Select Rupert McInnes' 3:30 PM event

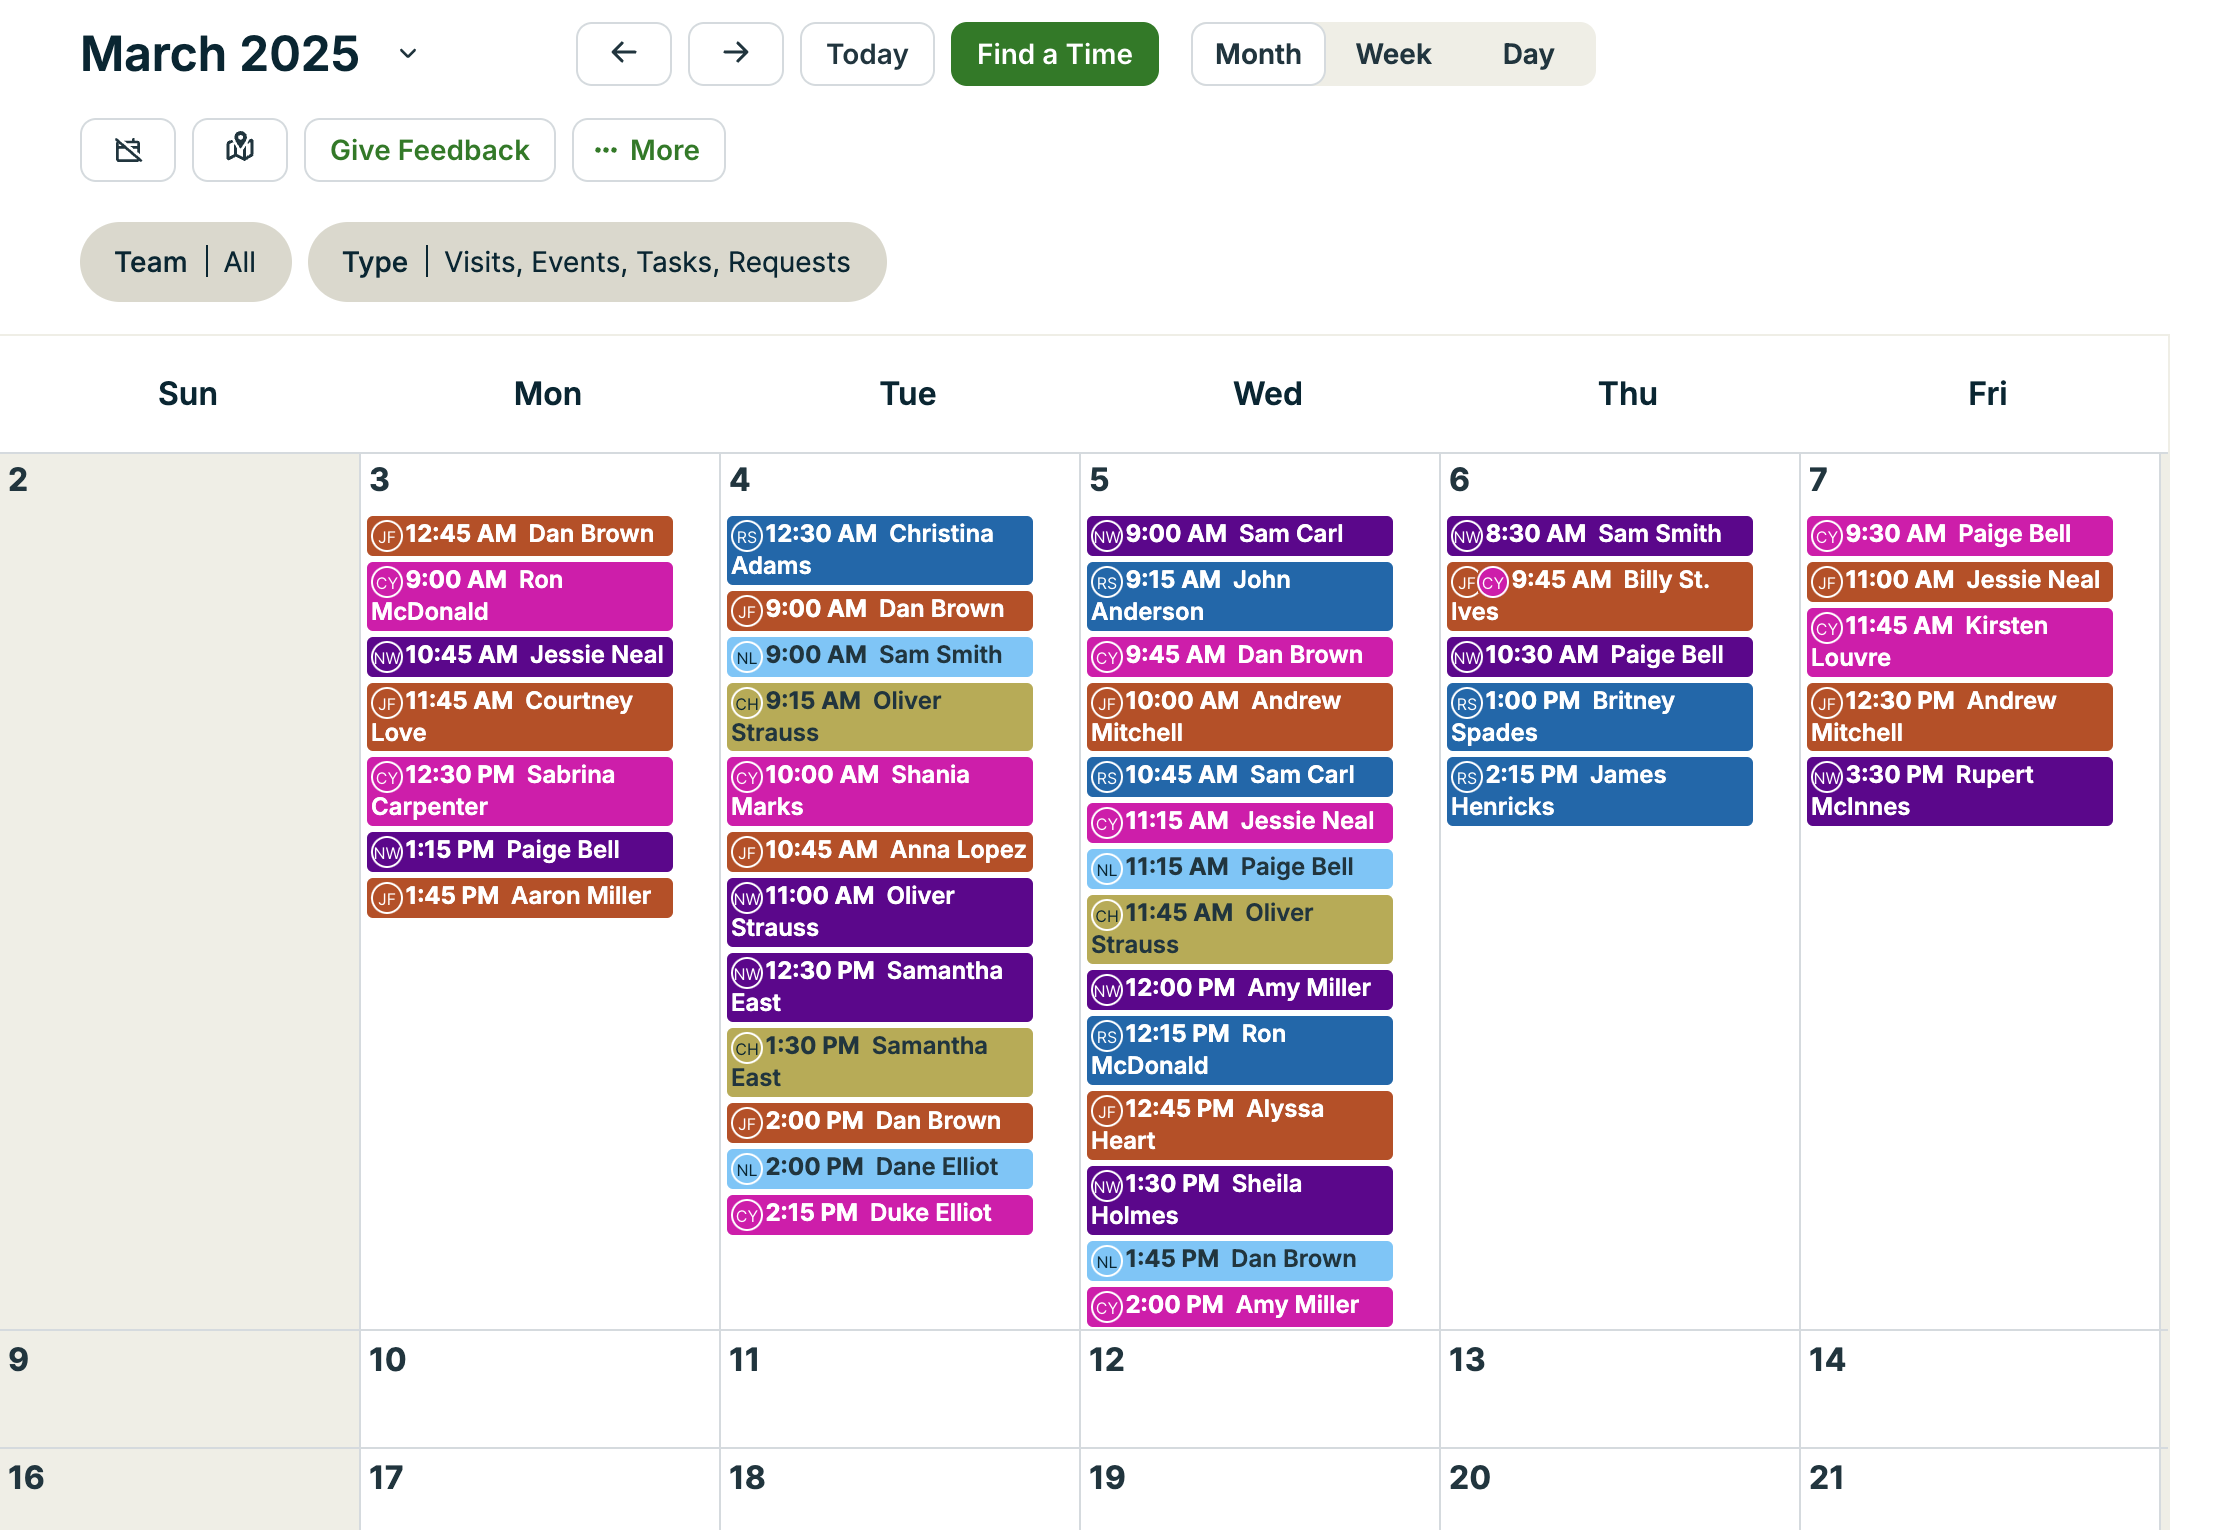[1958, 791]
